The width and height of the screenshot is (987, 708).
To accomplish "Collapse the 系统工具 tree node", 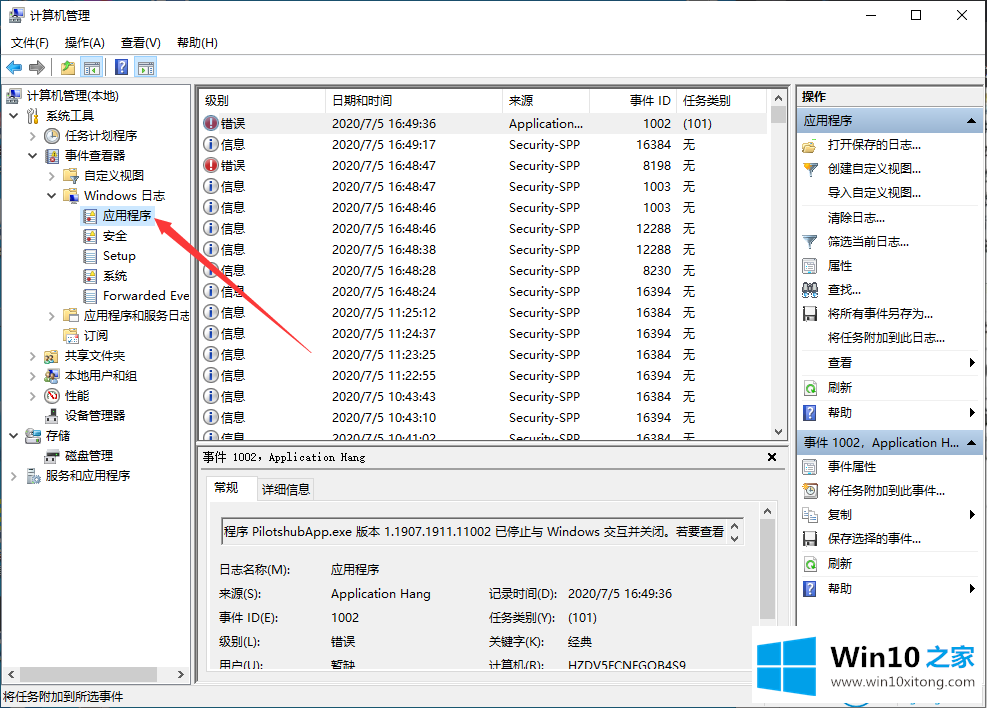I will 14,116.
